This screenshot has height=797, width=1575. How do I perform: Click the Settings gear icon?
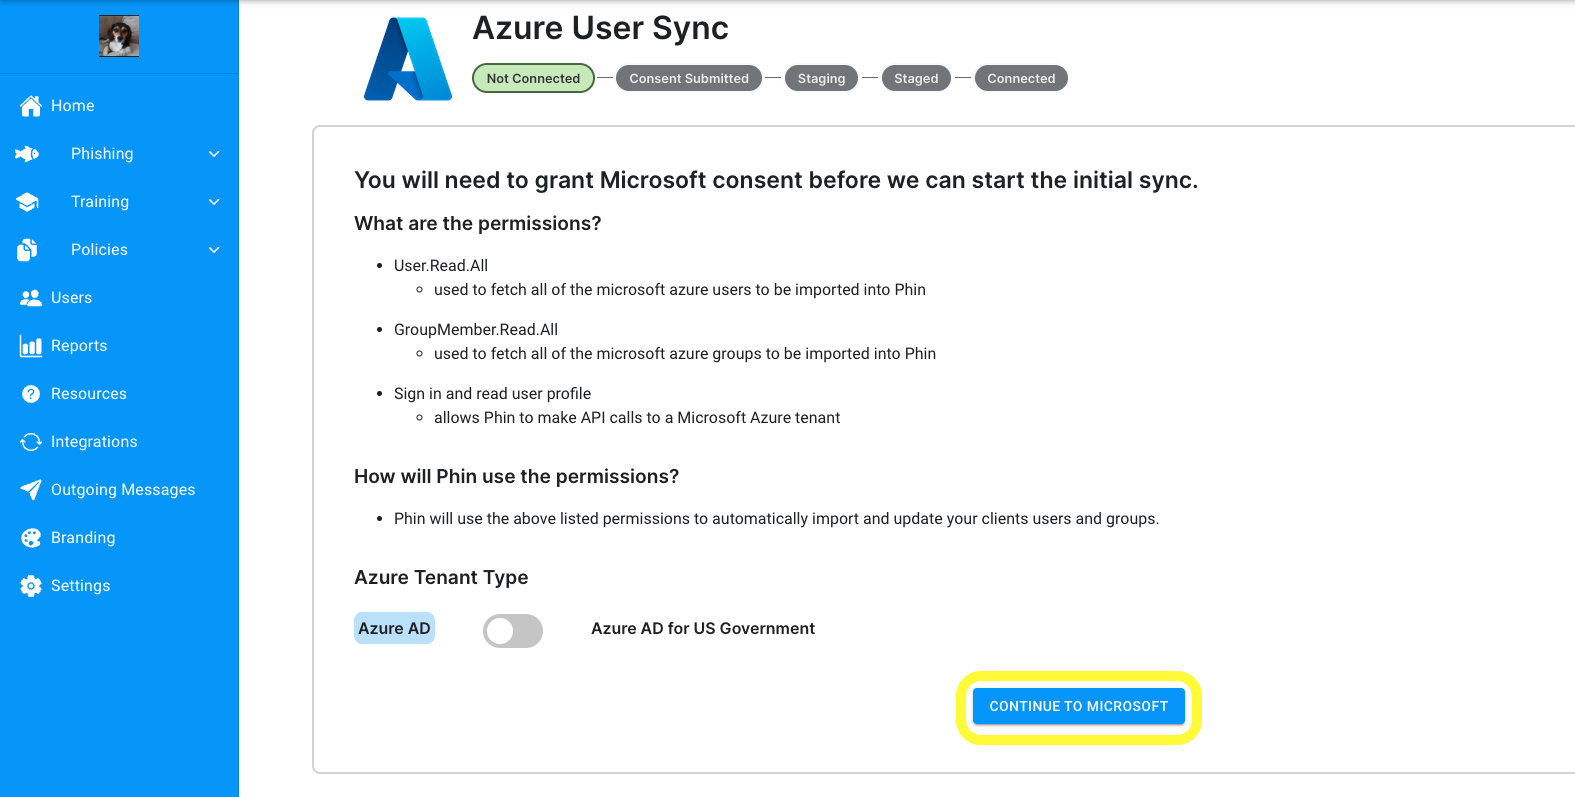(x=31, y=586)
